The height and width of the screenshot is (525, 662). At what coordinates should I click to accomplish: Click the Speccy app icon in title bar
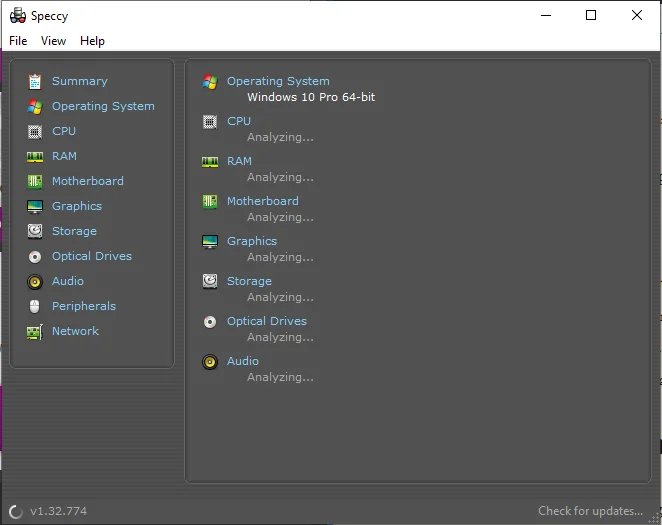click(x=18, y=16)
